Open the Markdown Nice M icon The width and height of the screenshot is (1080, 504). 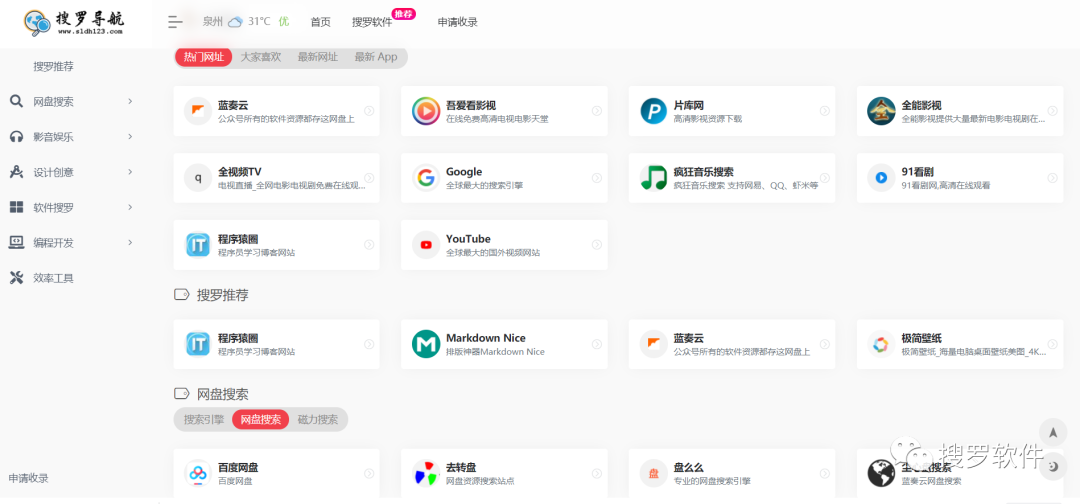point(426,344)
